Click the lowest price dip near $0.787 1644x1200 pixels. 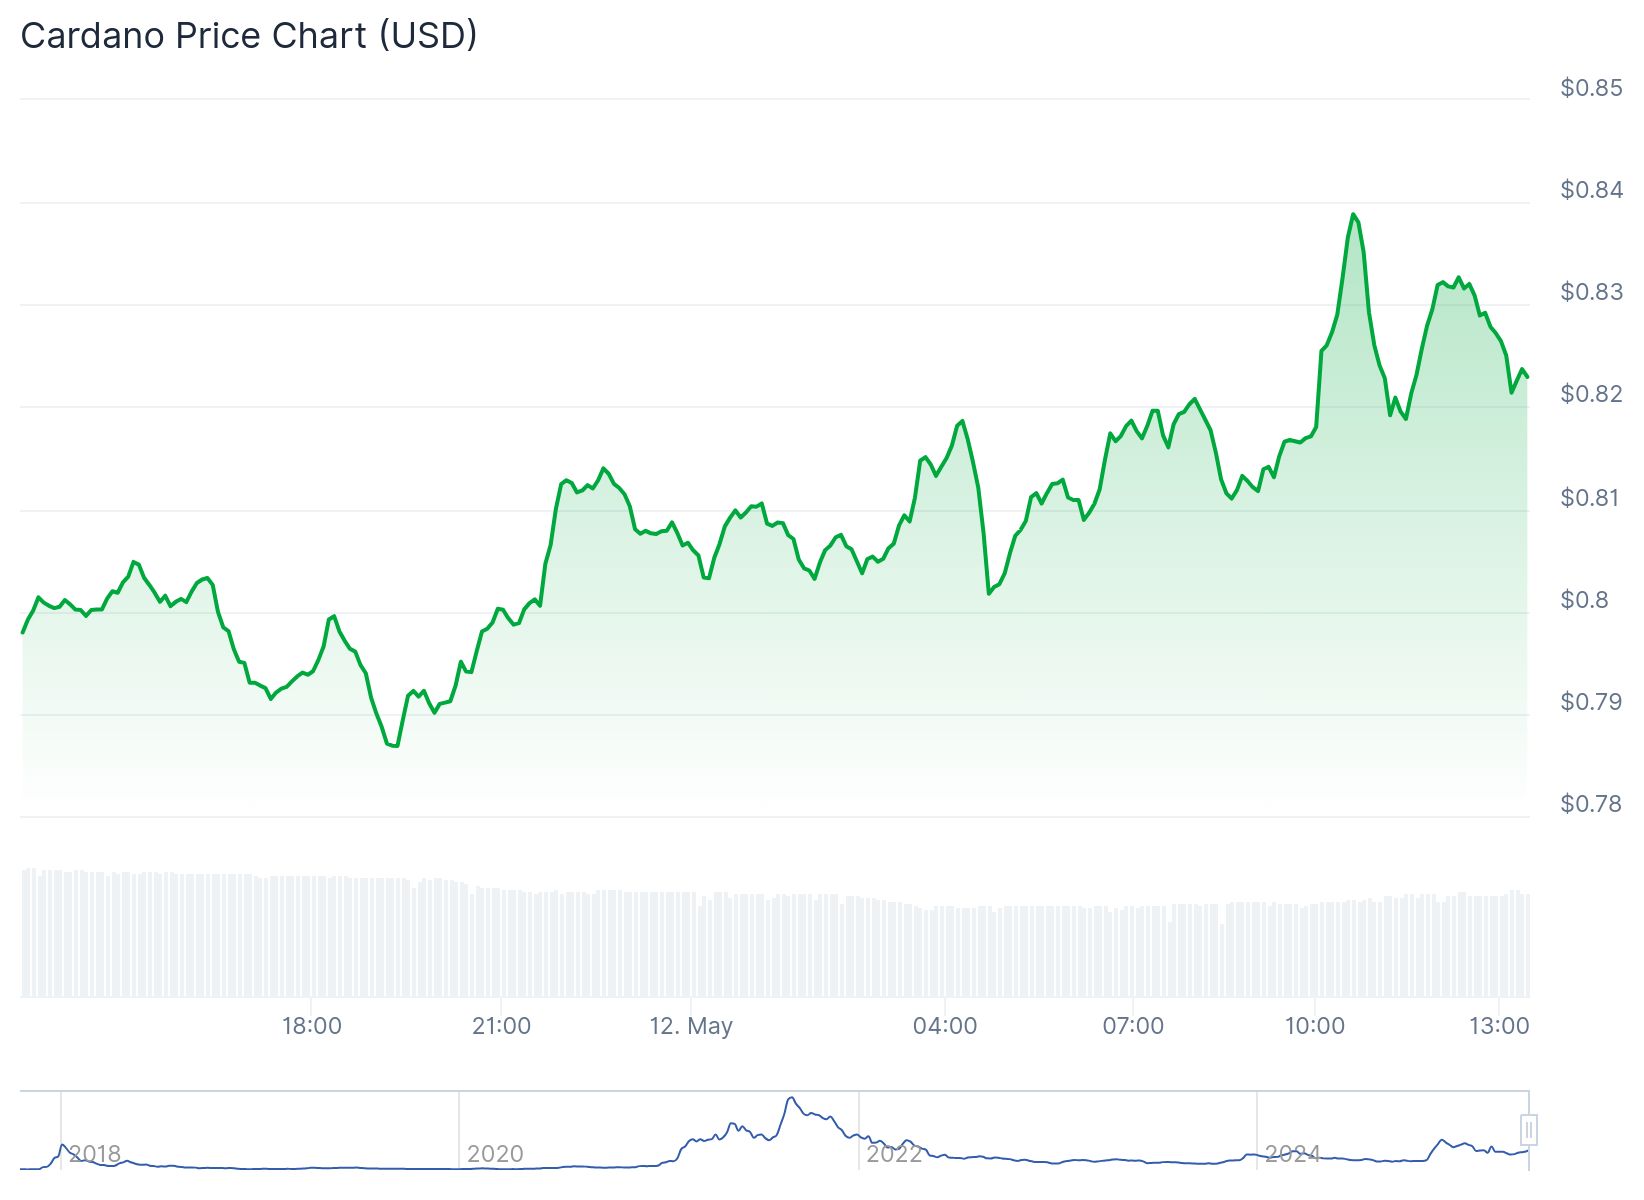[x=393, y=745]
